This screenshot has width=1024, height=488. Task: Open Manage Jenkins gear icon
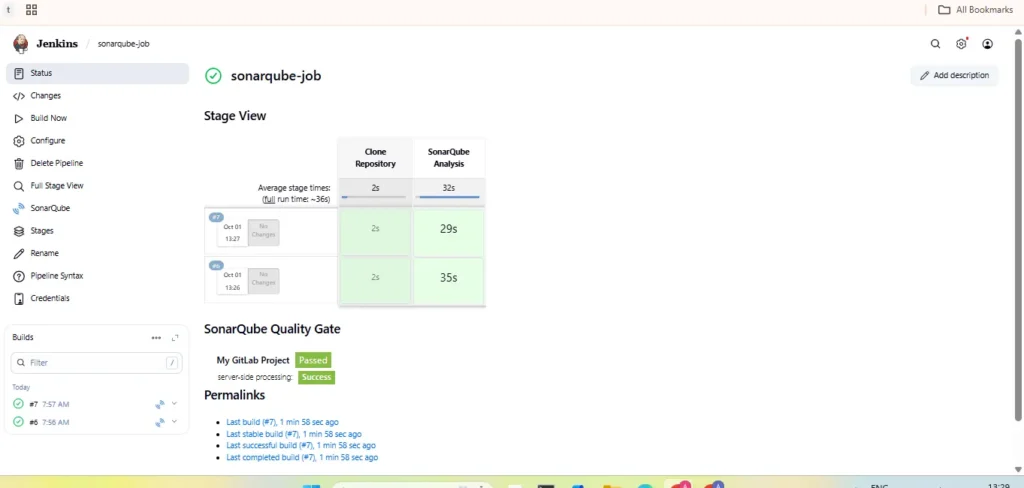point(961,44)
